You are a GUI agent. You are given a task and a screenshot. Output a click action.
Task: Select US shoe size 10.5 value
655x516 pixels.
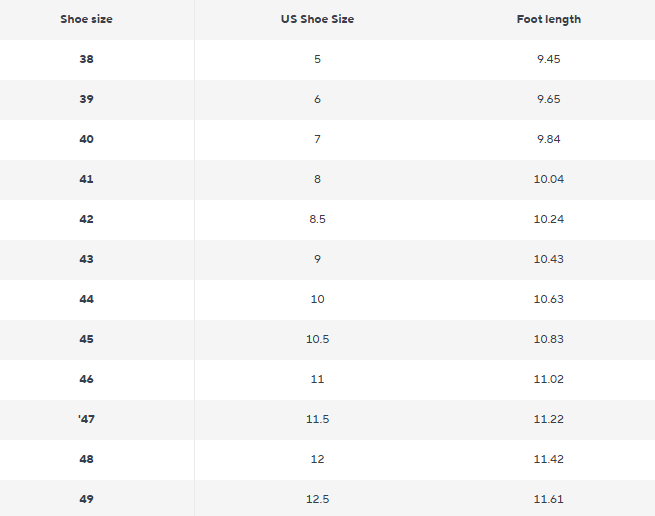(x=317, y=339)
